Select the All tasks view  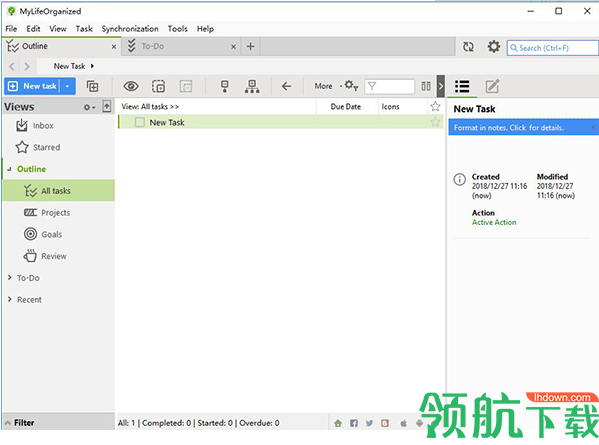(58, 191)
